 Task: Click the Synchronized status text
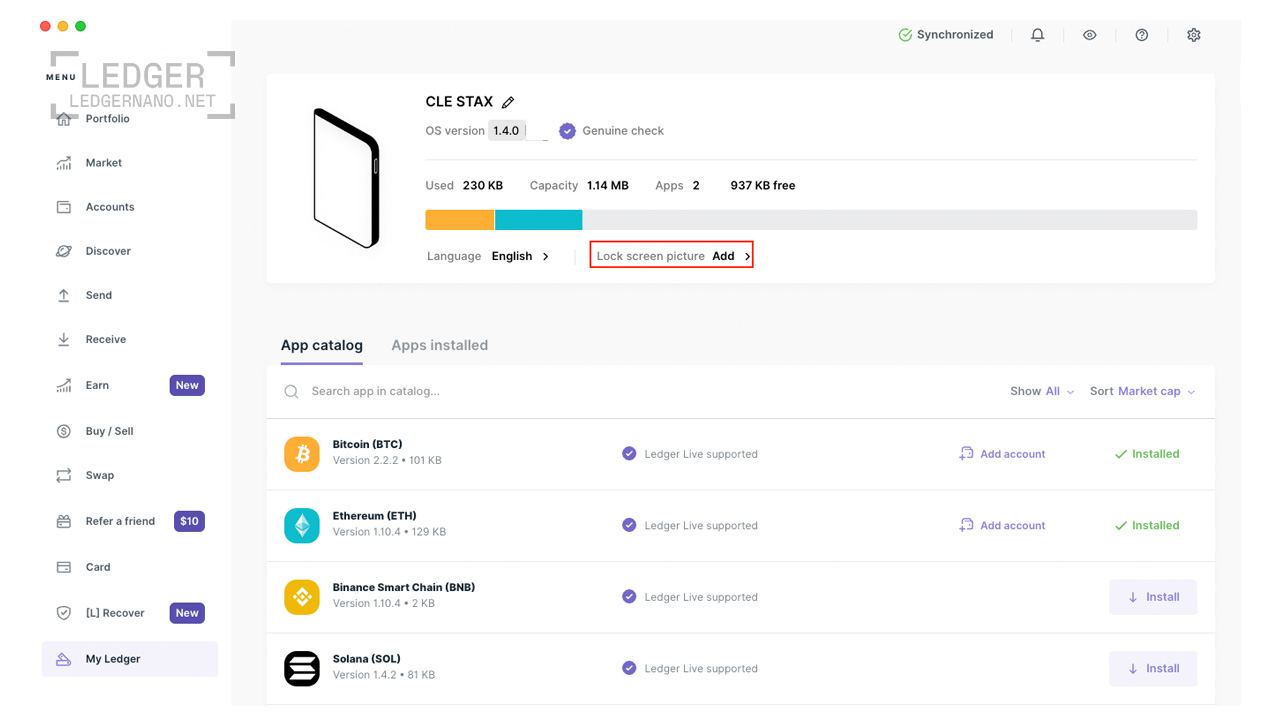[955, 35]
